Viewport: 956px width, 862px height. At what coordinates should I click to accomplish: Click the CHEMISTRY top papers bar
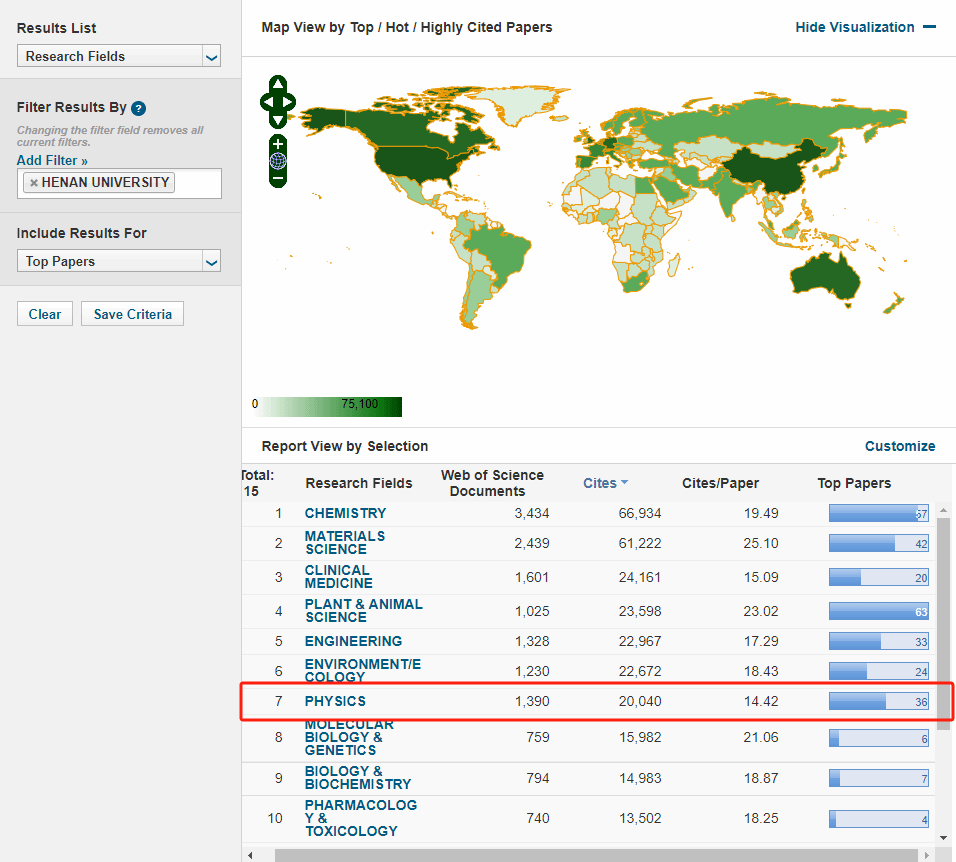pos(878,514)
